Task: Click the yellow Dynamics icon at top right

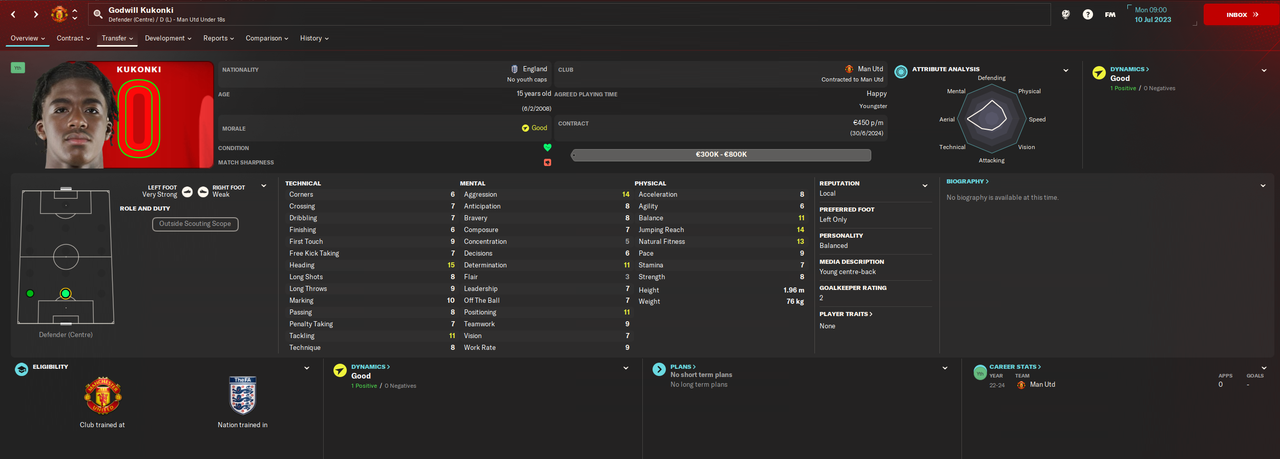Action: (x=1099, y=72)
